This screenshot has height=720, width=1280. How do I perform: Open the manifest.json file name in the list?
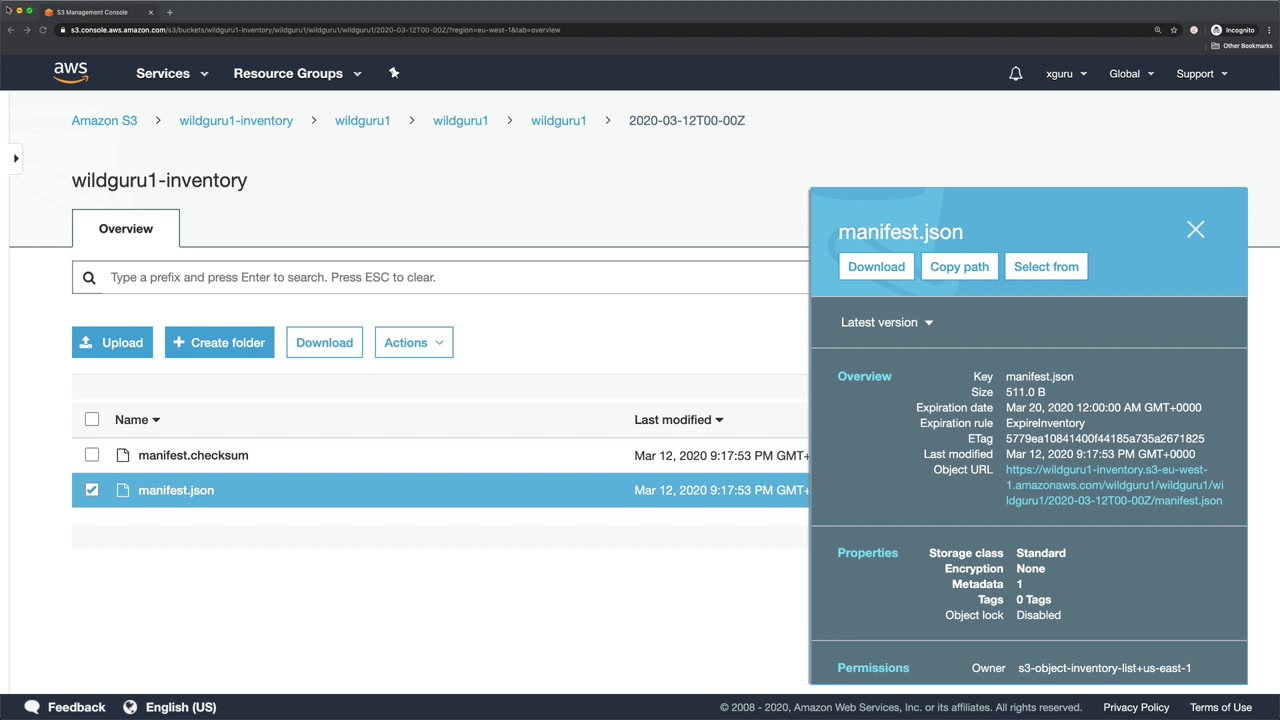click(x=176, y=490)
